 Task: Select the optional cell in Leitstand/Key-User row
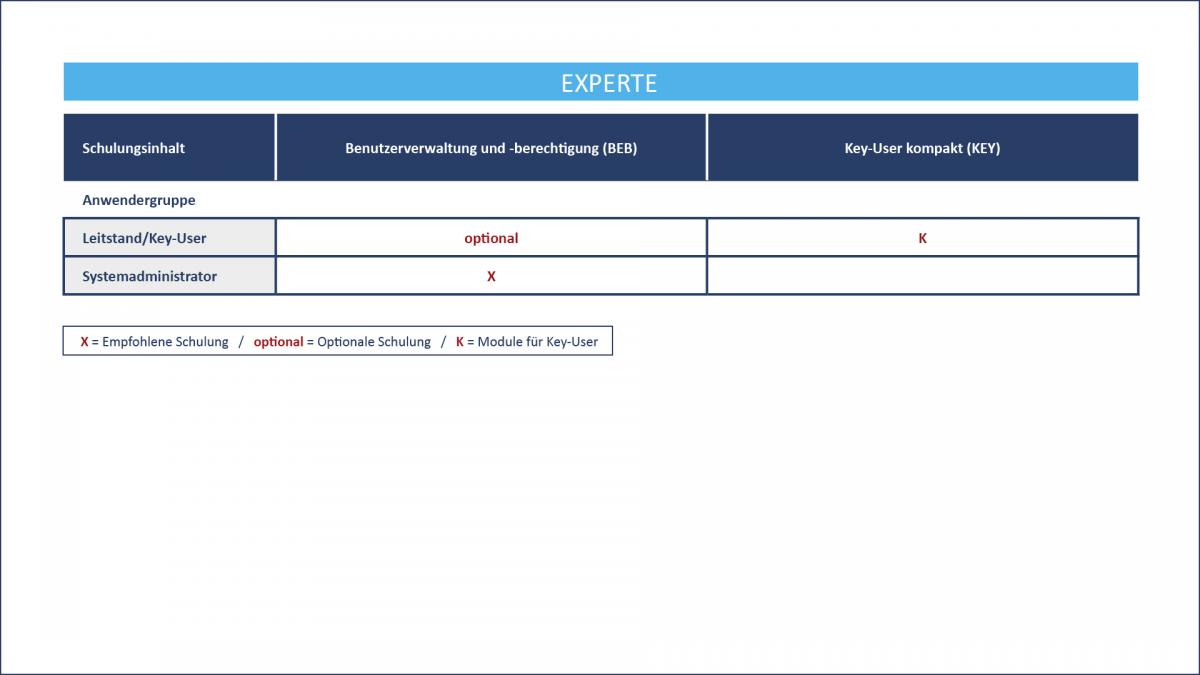pos(491,238)
